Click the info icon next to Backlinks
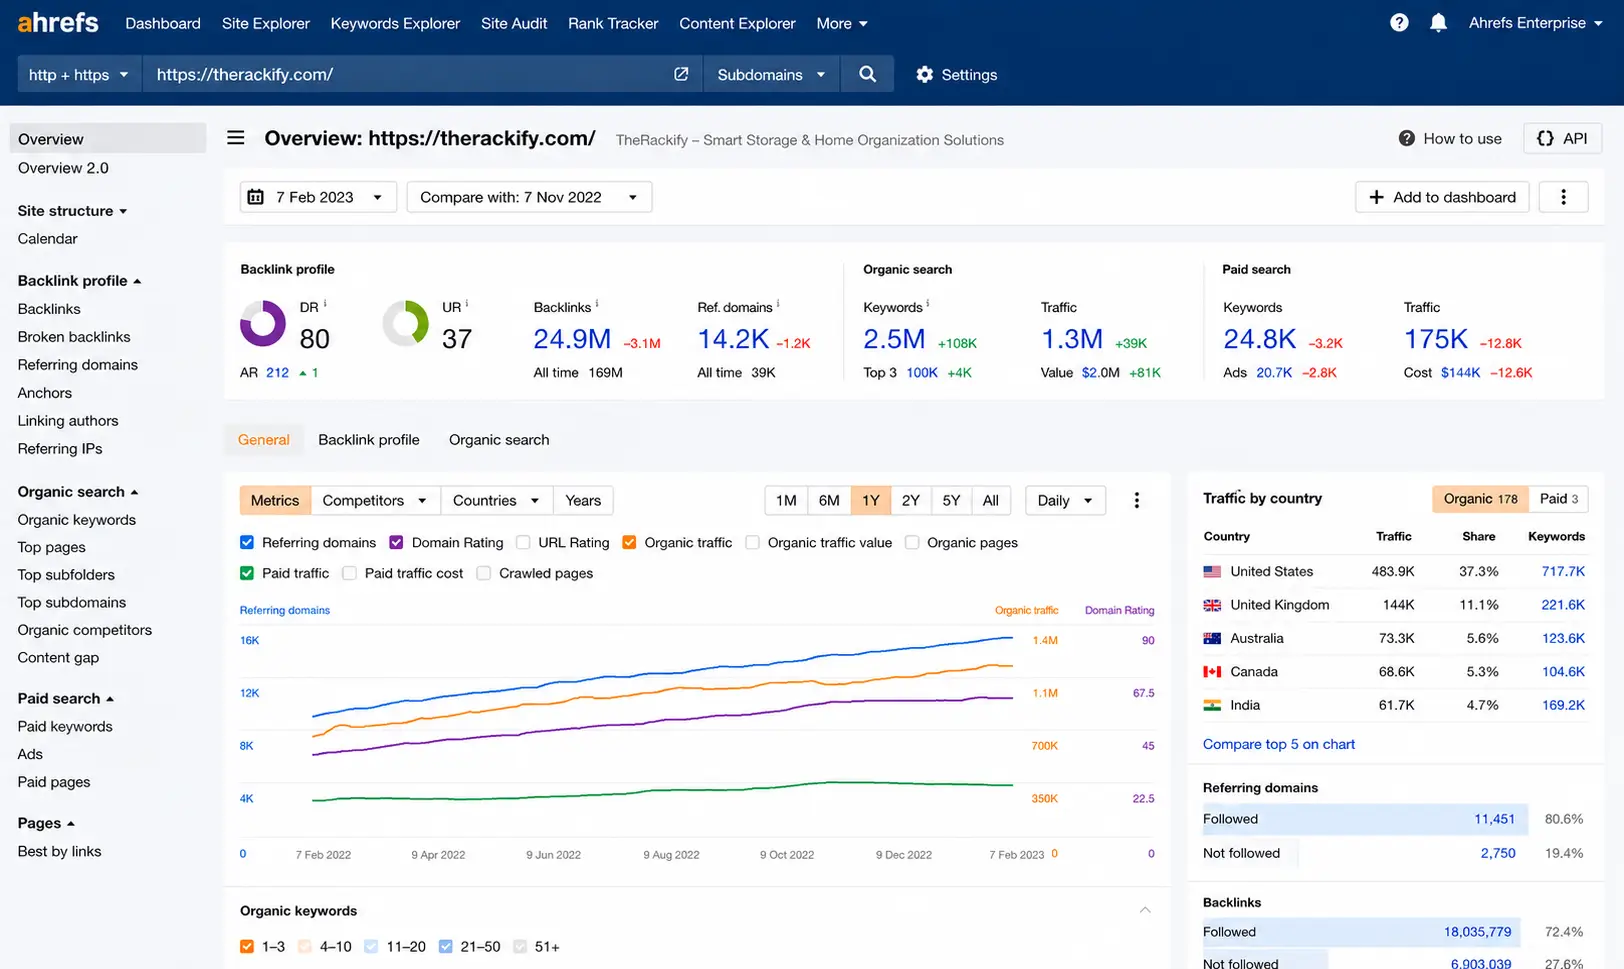Screen dimensions: 1624x969 597,304
